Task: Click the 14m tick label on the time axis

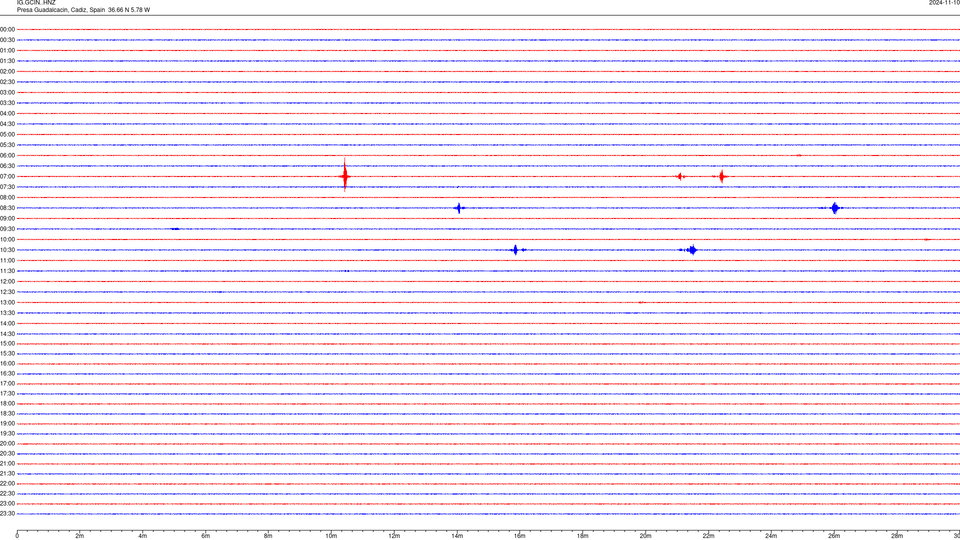Action: click(457, 536)
